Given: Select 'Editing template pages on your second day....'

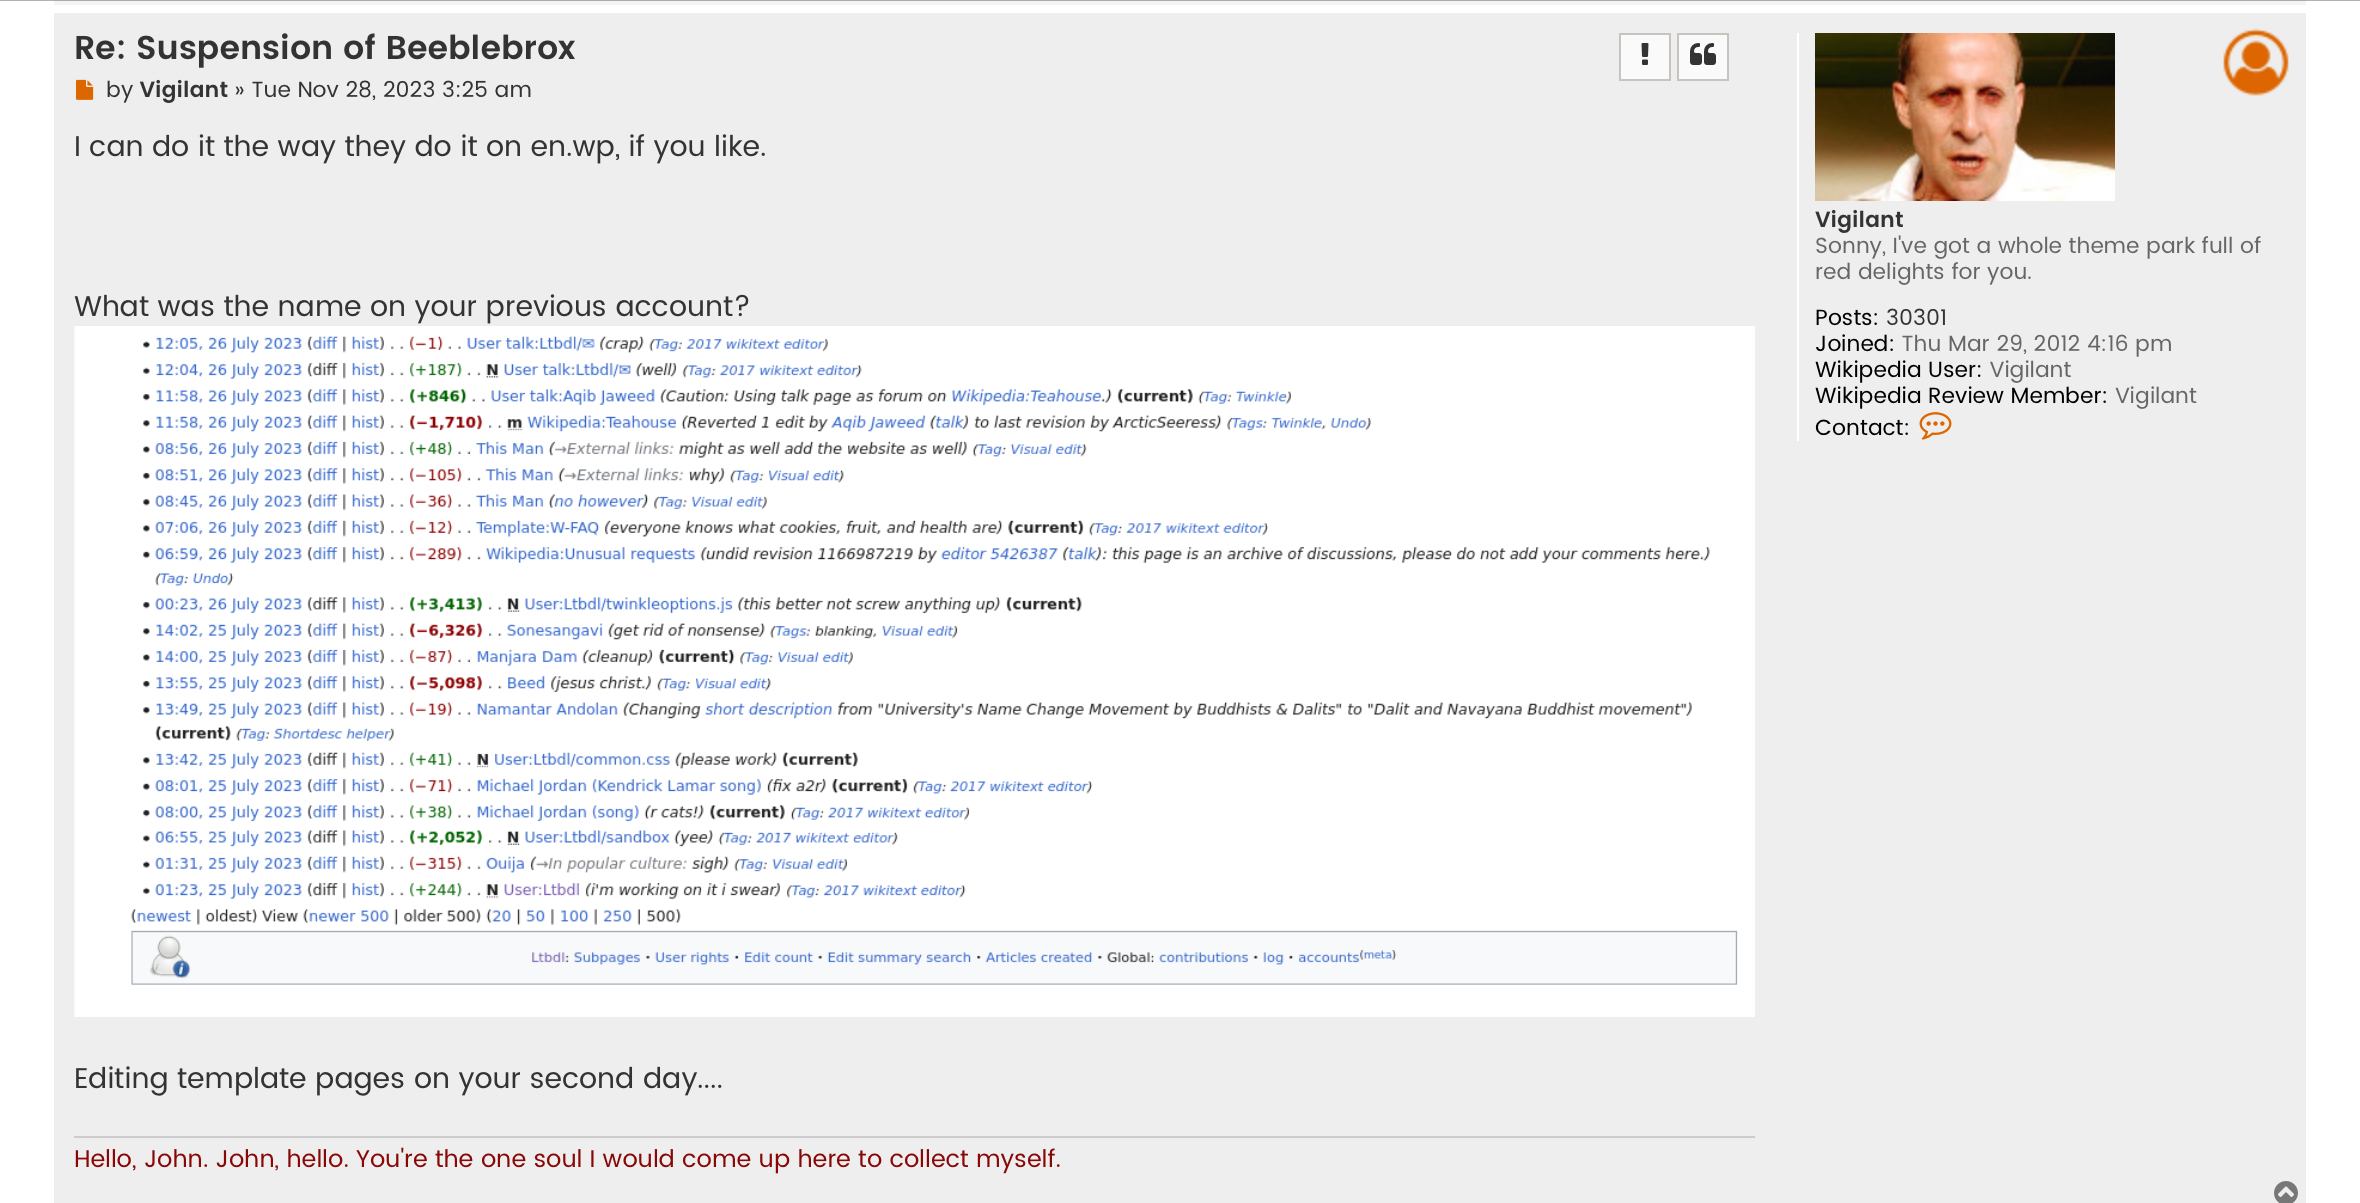Looking at the screenshot, I should tap(398, 1078).
